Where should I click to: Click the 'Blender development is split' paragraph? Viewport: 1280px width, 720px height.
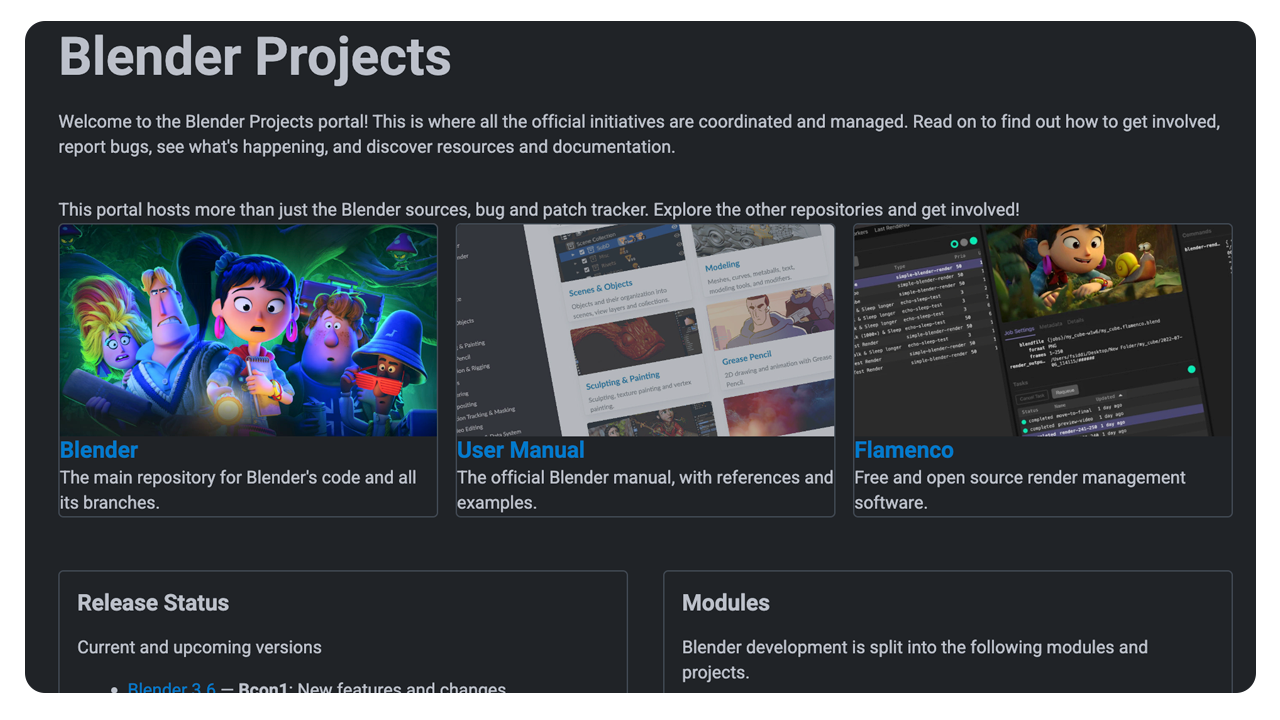915,660
